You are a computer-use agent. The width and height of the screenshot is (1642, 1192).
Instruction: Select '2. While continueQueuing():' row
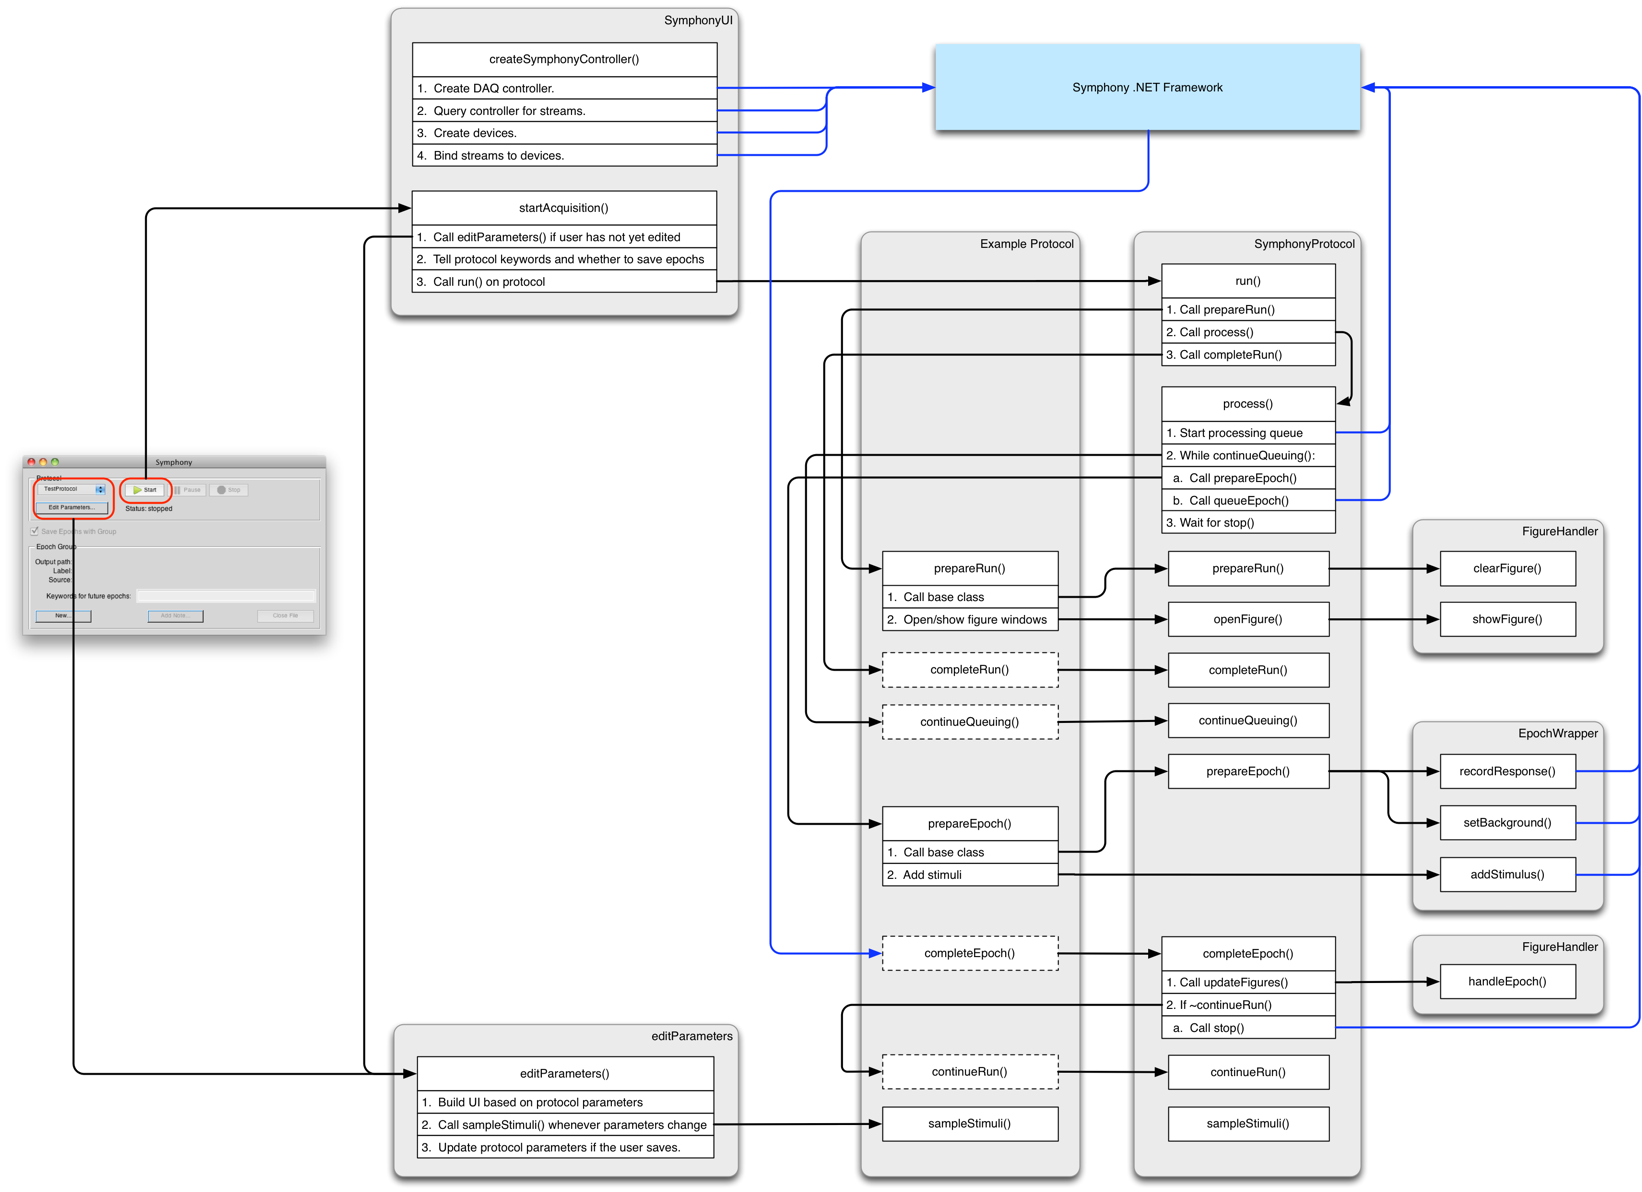(x=1248, y=455)
